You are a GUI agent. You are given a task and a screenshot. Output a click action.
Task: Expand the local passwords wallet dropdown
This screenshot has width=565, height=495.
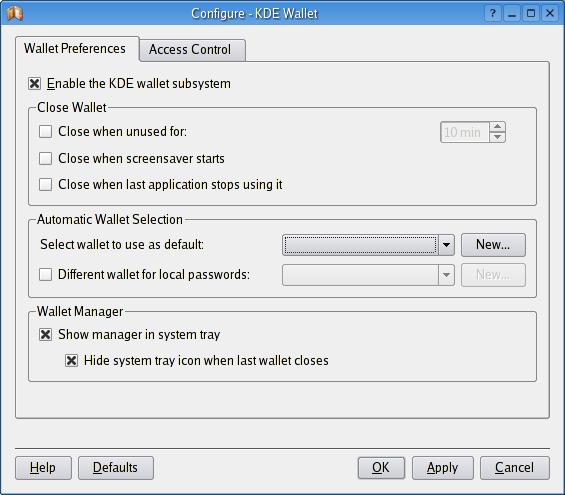pyautogui.click(x=446, y=275)
